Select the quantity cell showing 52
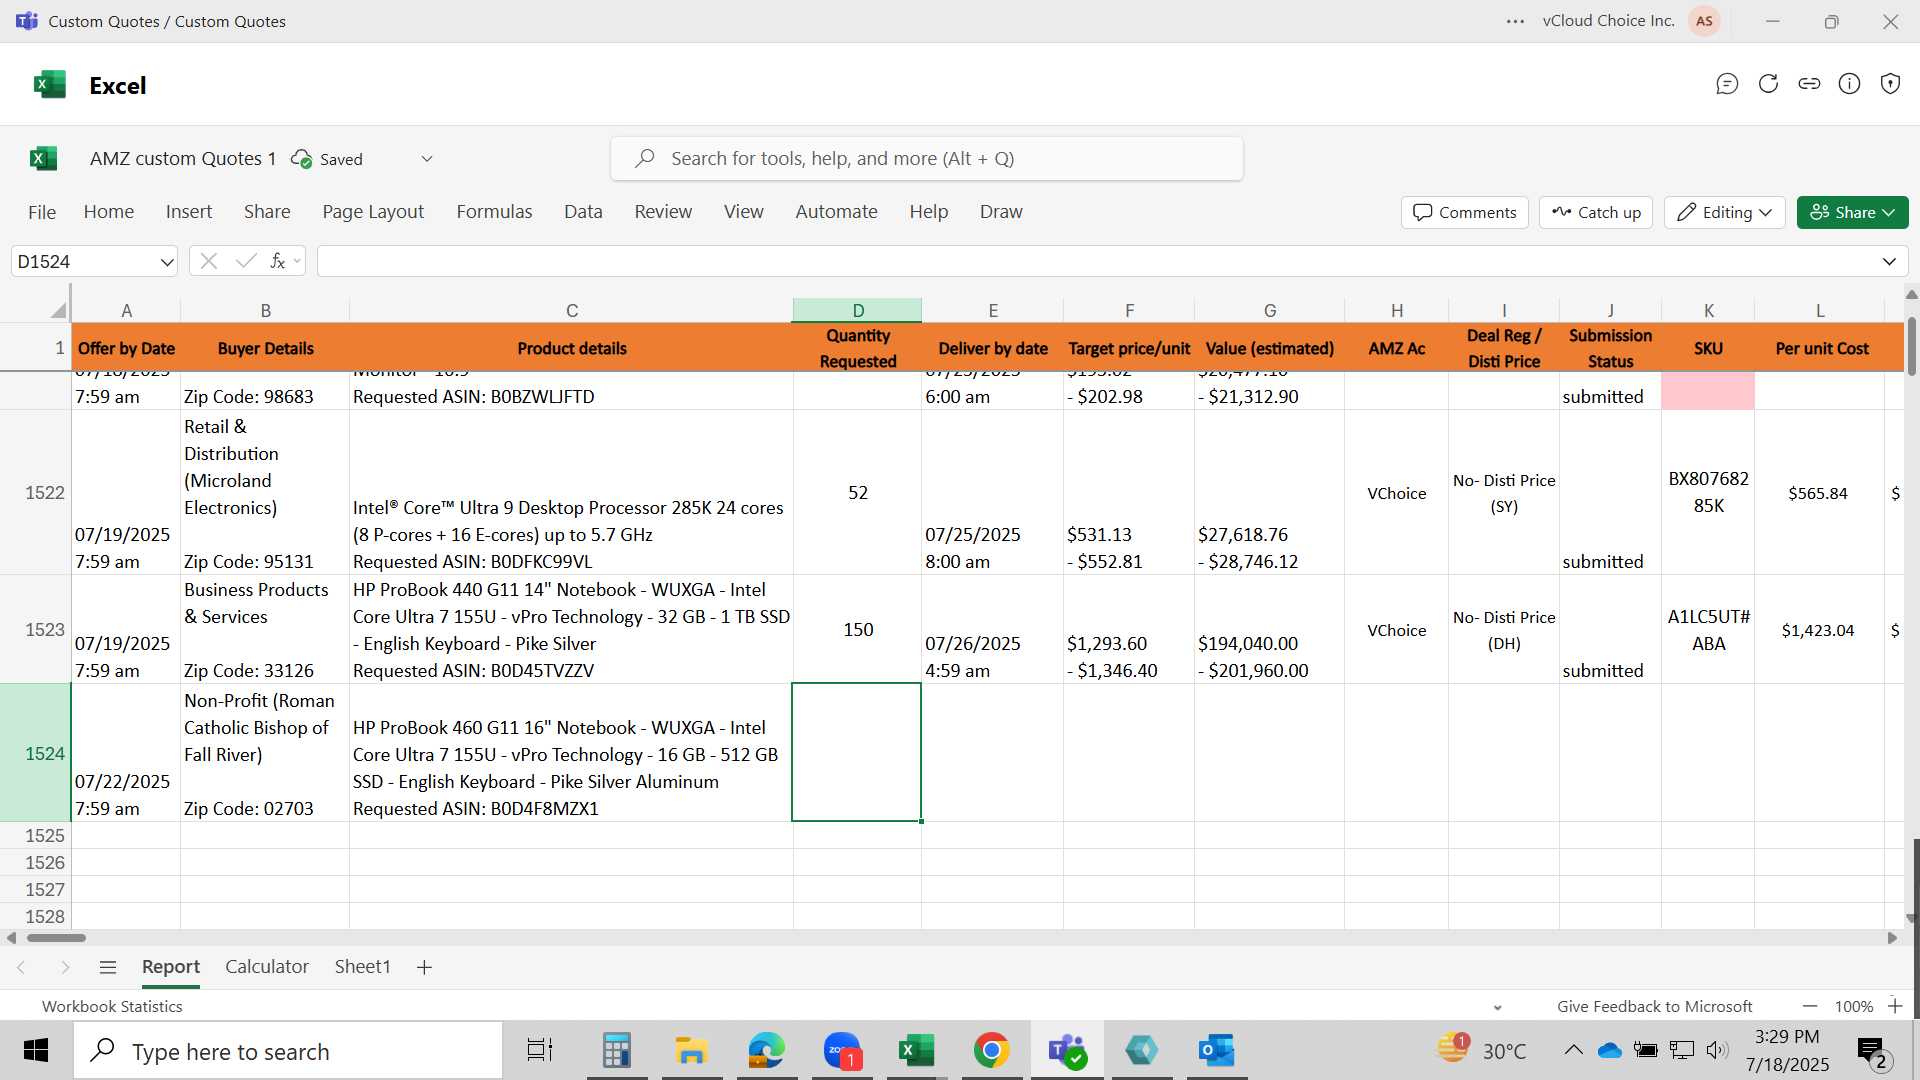Viewport: 1920px width, 1080px height. (x=857, y=492)
